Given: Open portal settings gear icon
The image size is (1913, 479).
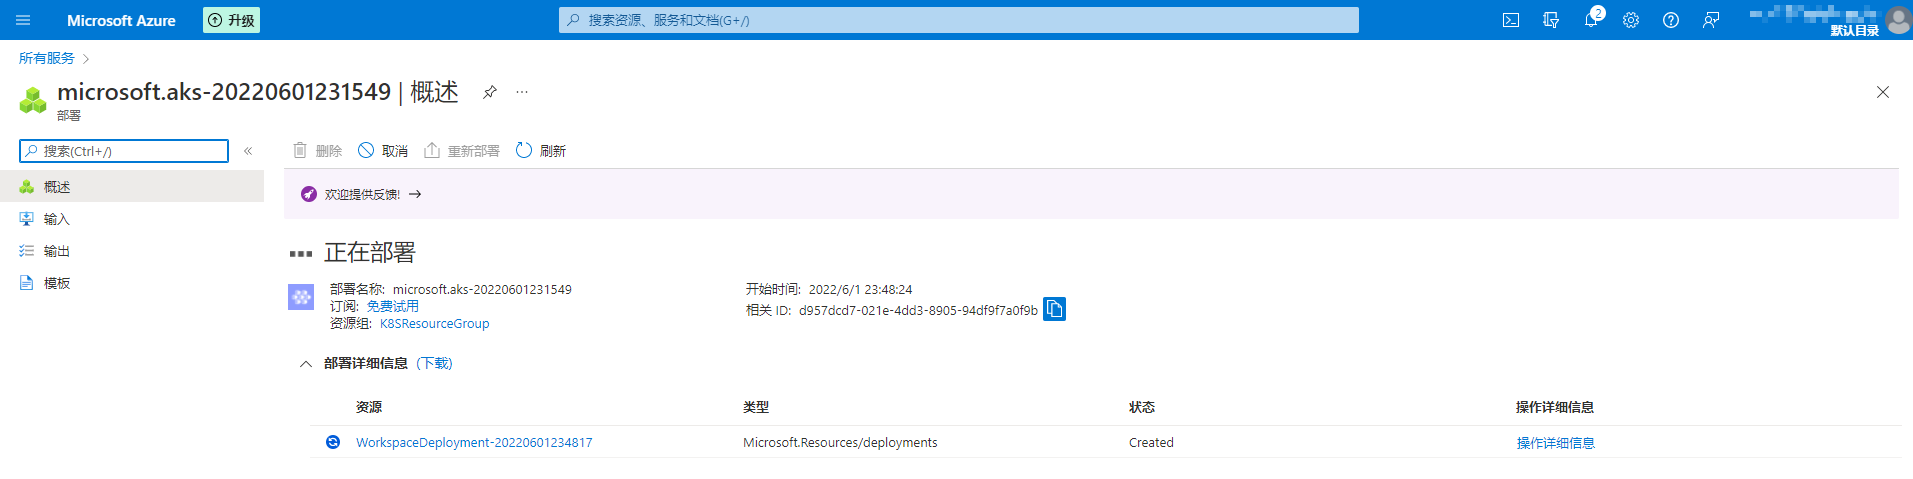Looking at the screenshot, I should coord(1631,20).
